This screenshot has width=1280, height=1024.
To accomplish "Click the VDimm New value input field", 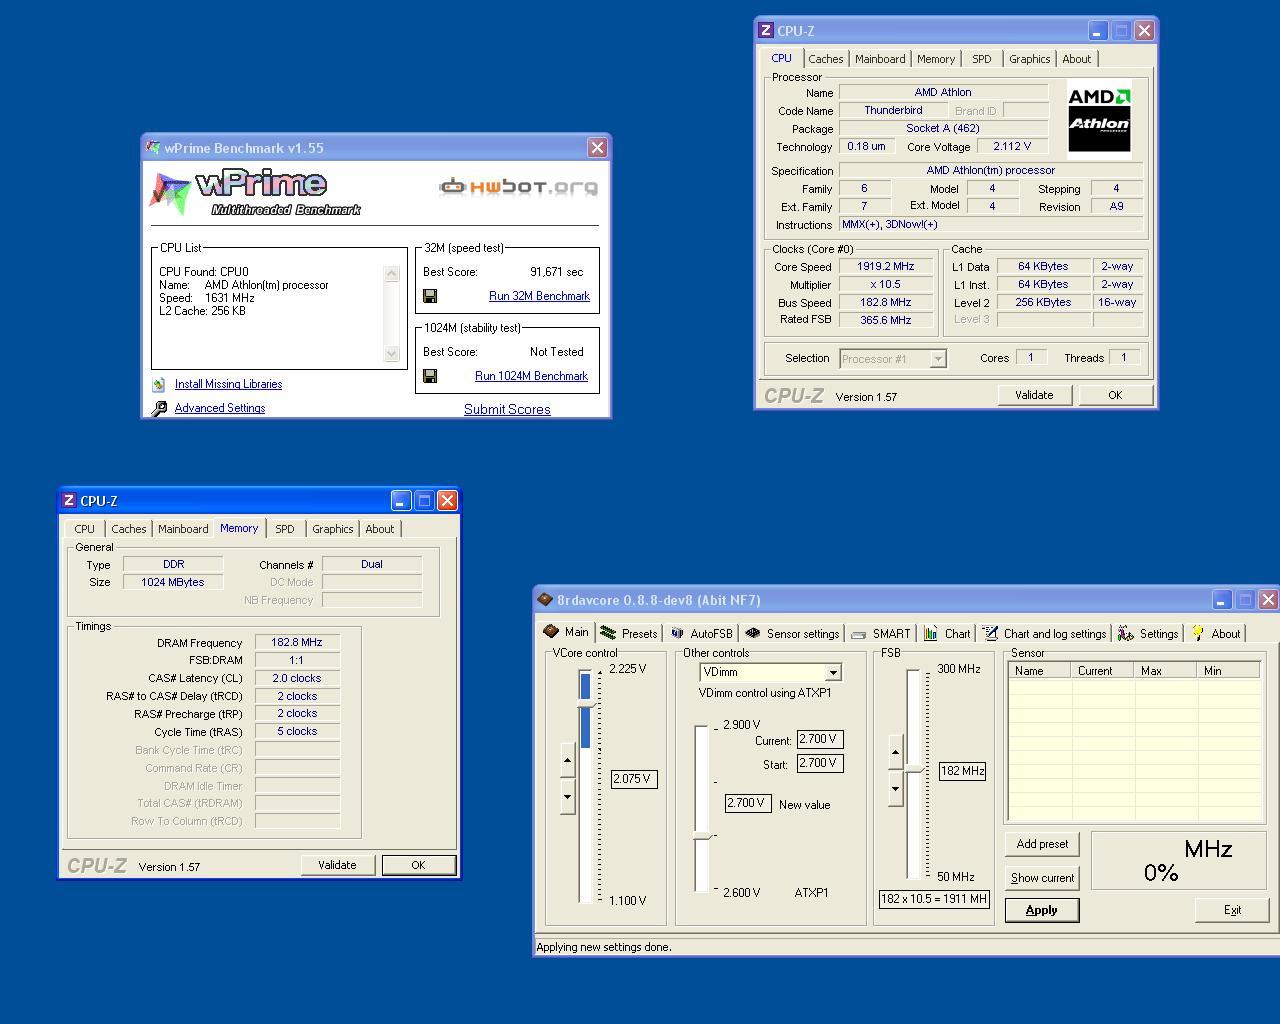I will click(748, 803).
